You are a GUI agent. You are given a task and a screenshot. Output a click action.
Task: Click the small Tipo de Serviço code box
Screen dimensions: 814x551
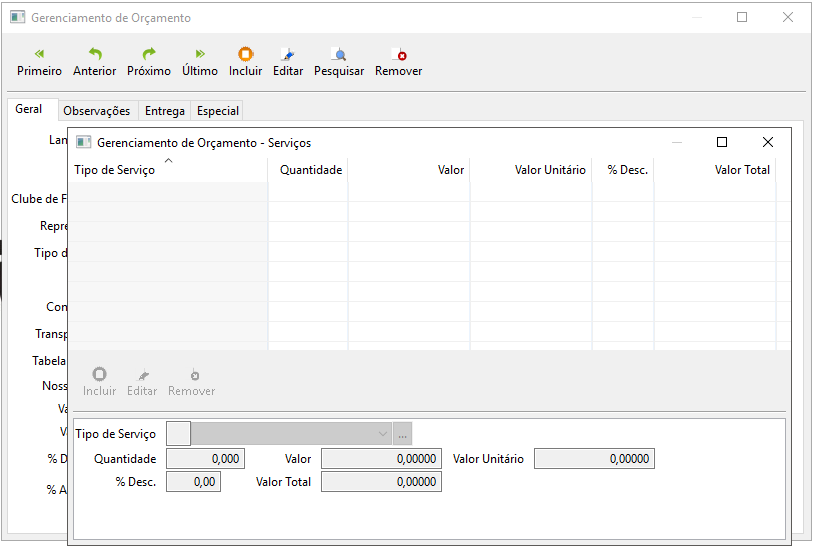pos(179,434)
